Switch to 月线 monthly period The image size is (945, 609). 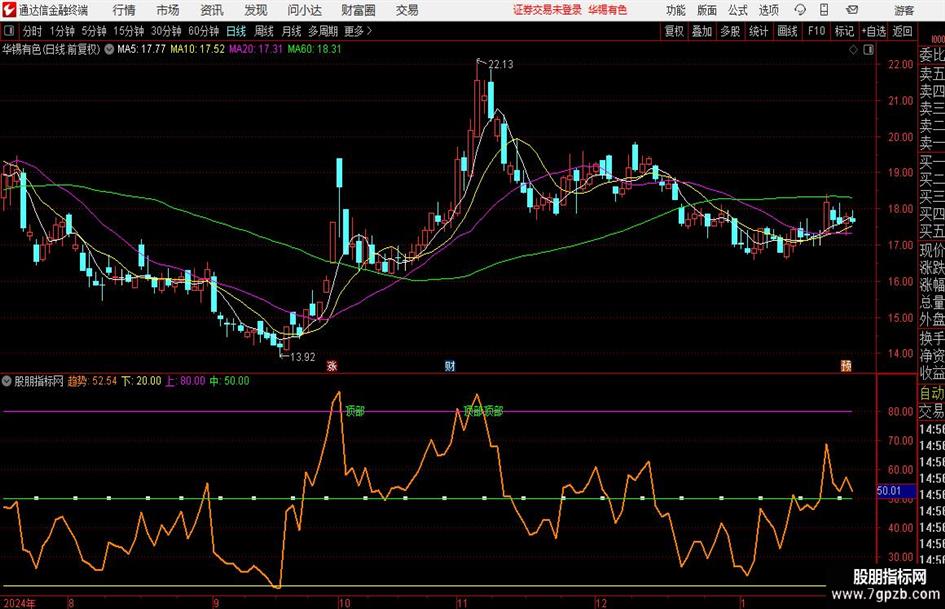coord(291,31)
